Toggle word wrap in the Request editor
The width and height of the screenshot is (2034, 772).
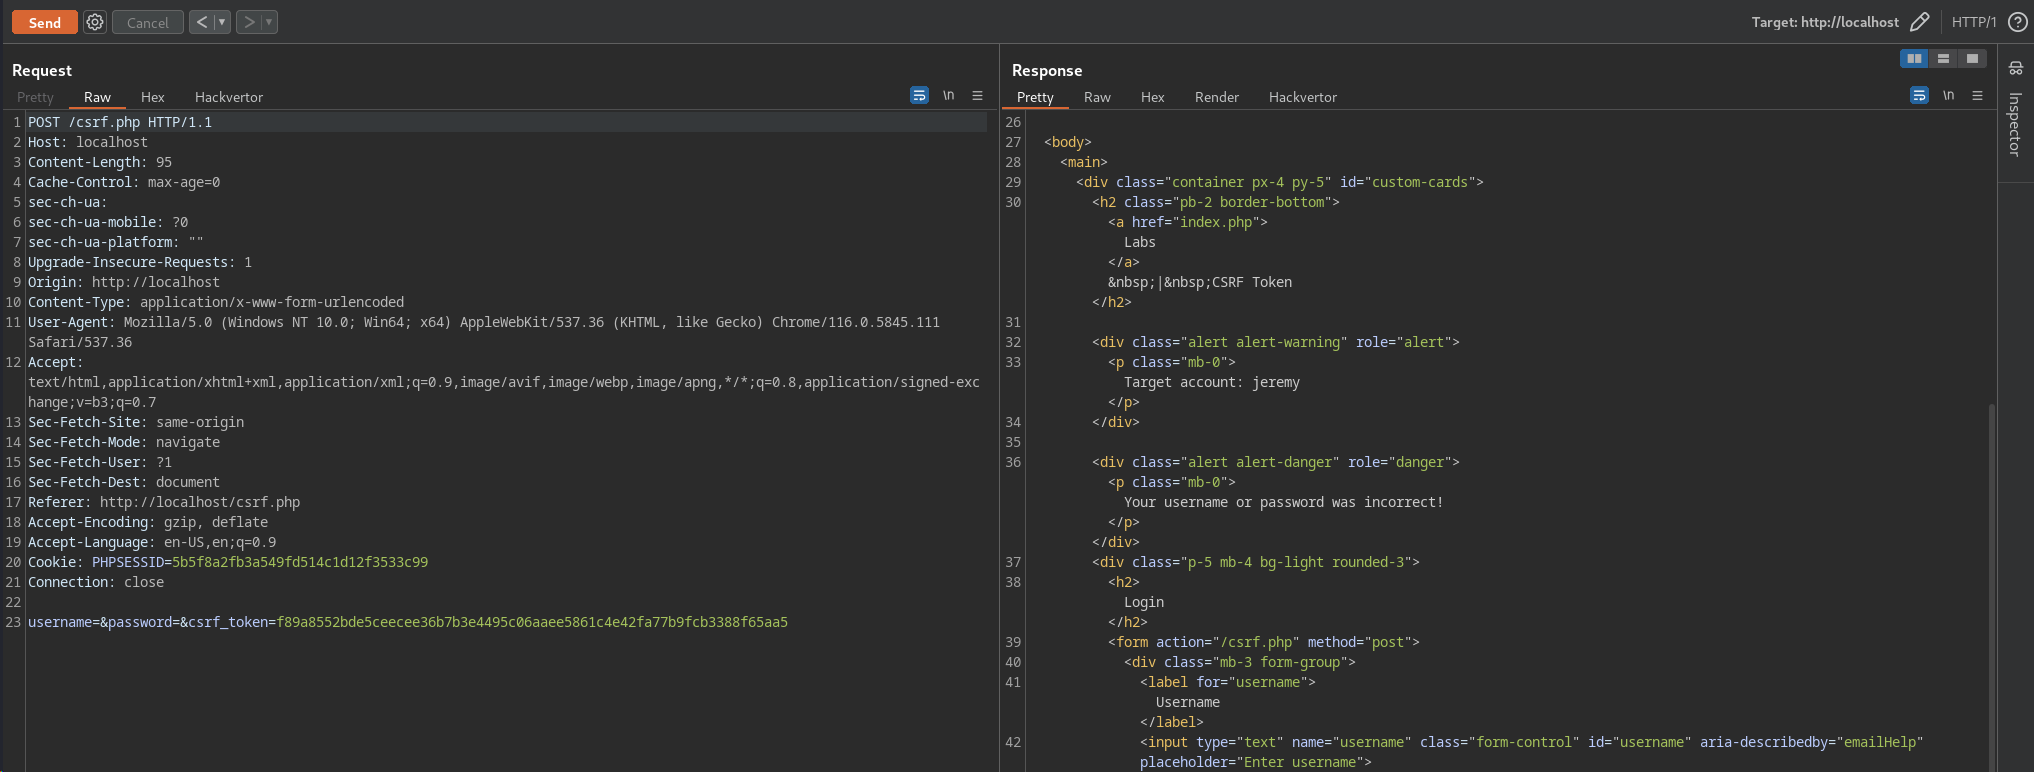919,96
